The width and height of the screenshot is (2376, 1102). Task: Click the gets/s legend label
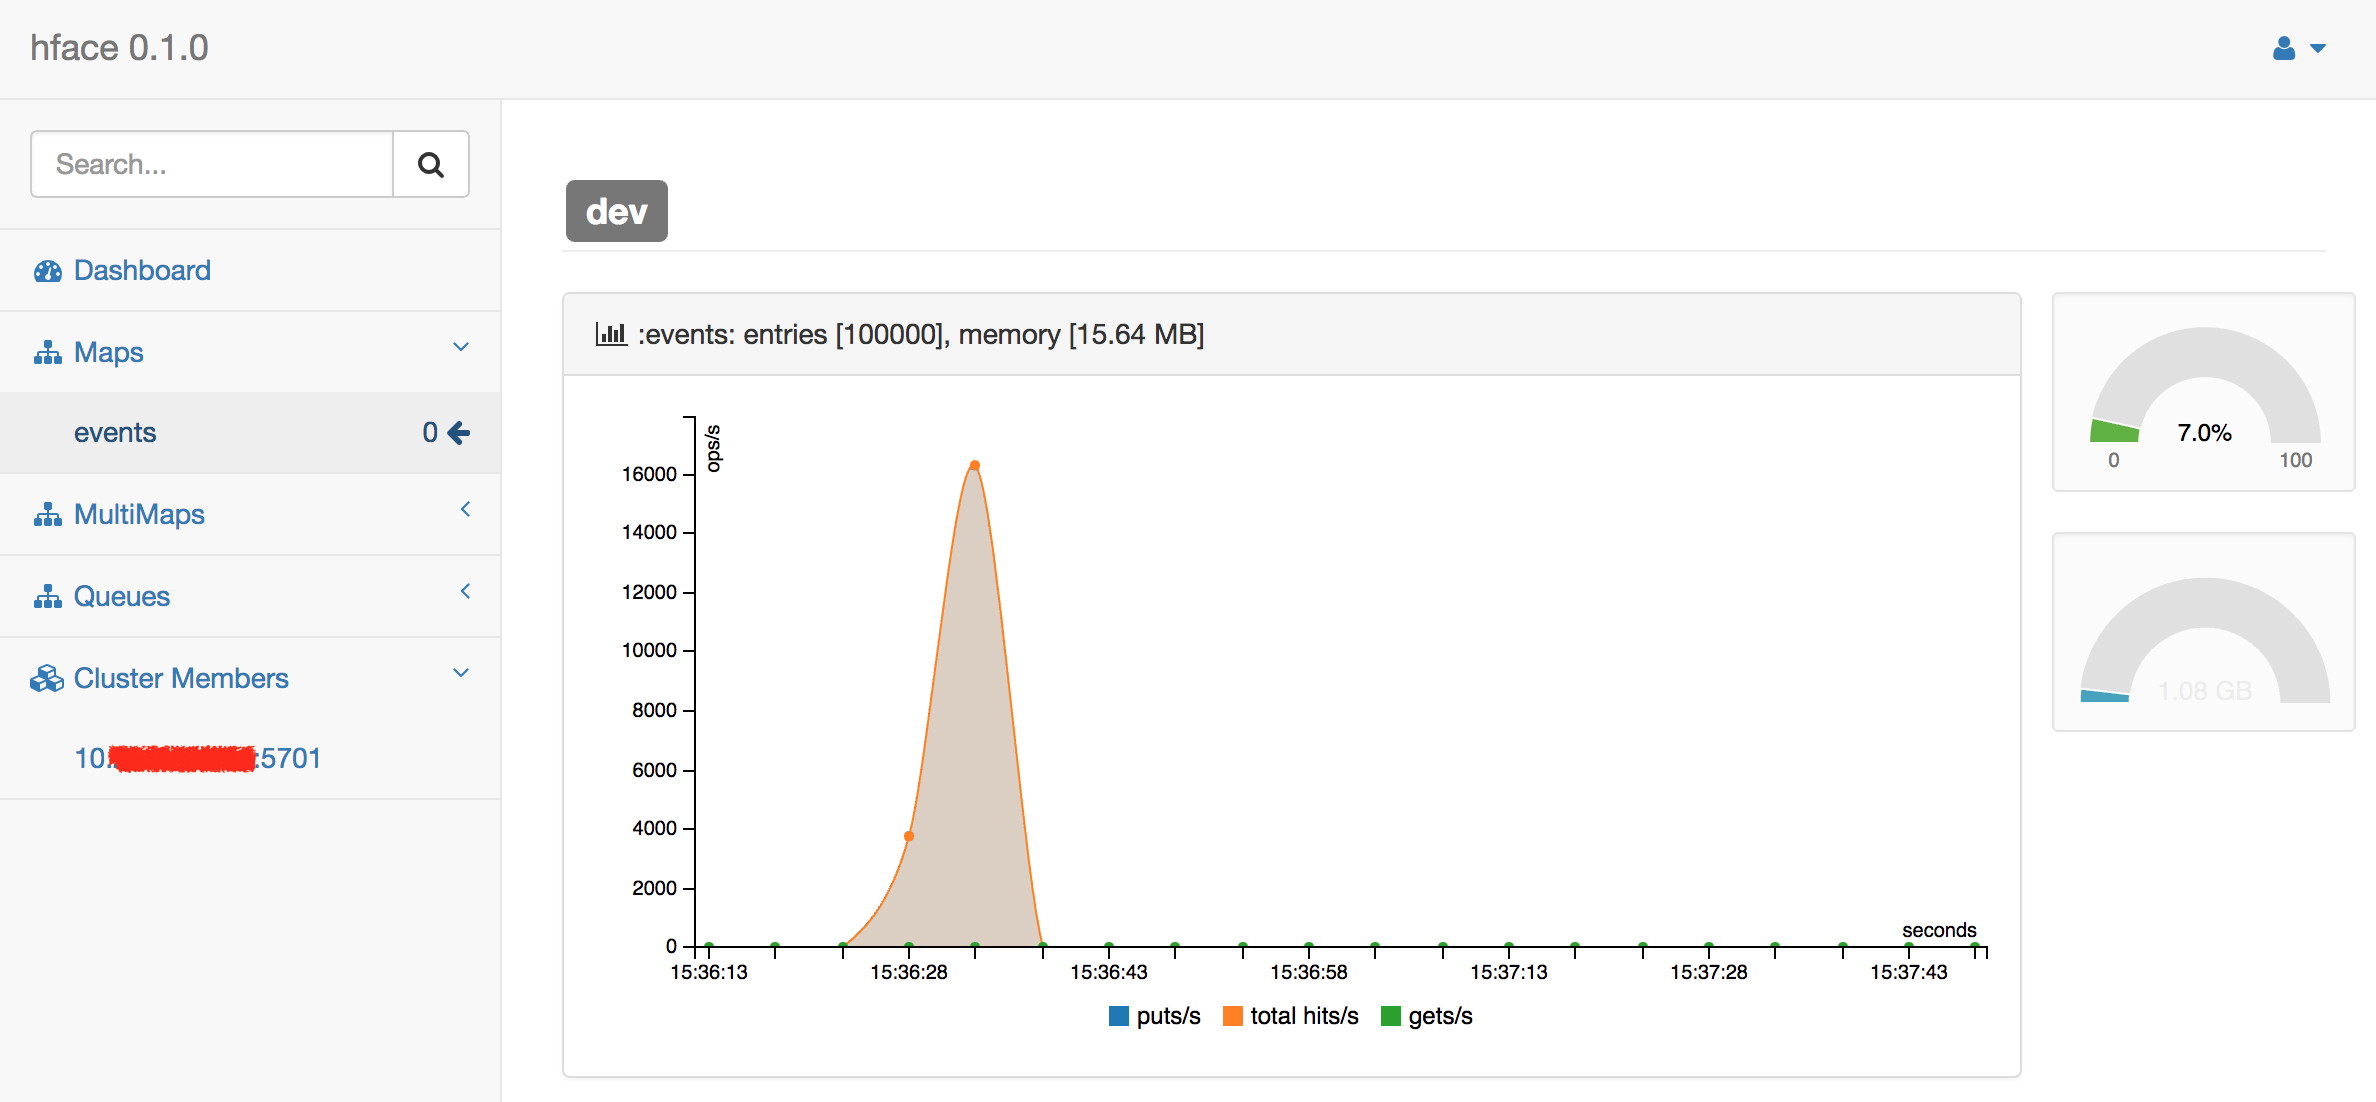pyautogui.click(x=1441, y=1016)
